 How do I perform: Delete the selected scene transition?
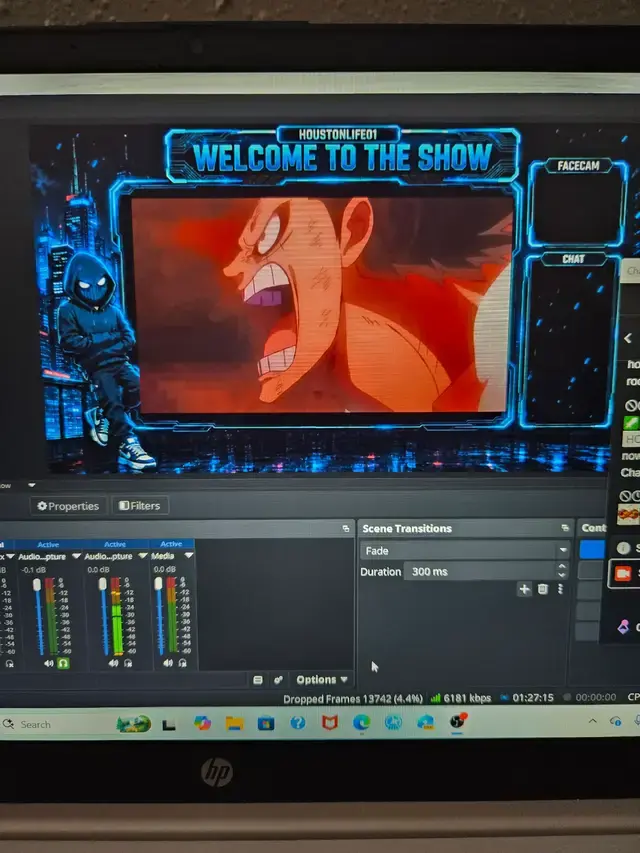pyautogui.click(x=543, y=589)
